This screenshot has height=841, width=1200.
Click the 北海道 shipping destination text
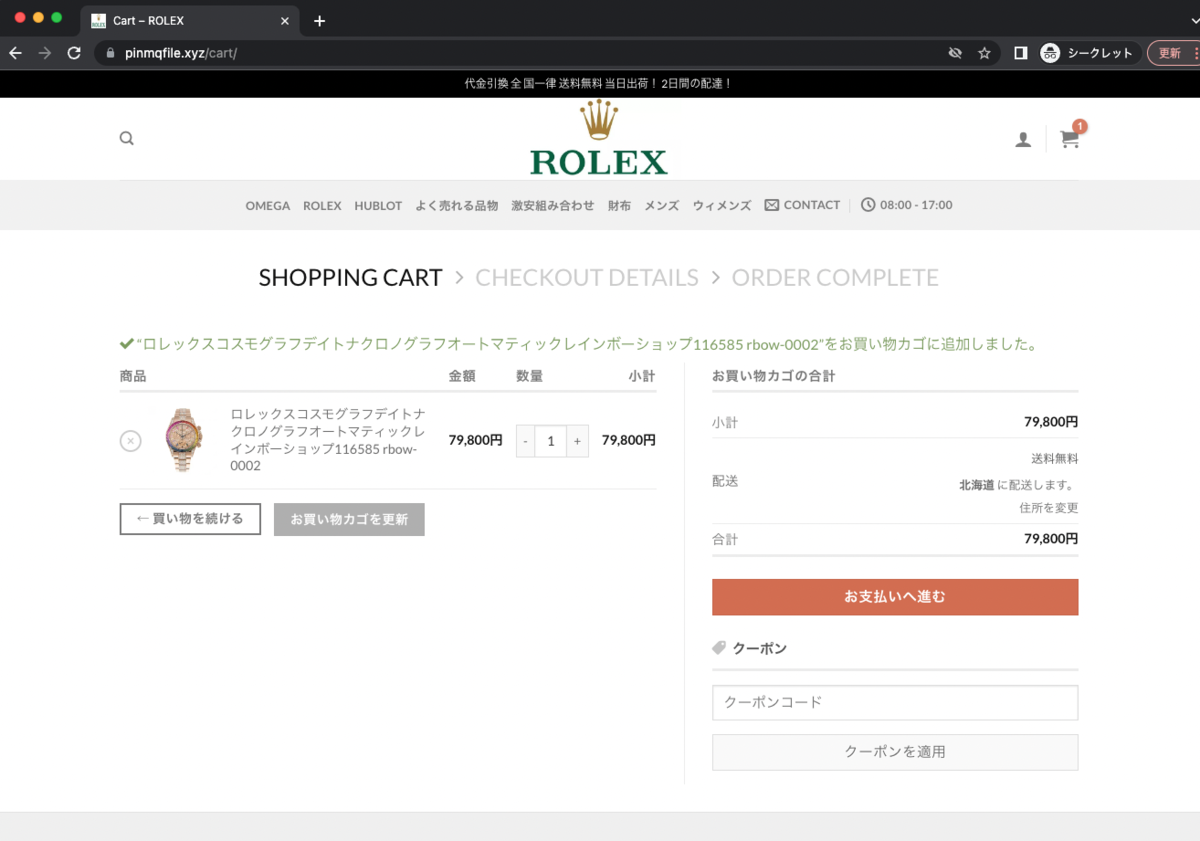pyautogui.click(x=977, y=485)
